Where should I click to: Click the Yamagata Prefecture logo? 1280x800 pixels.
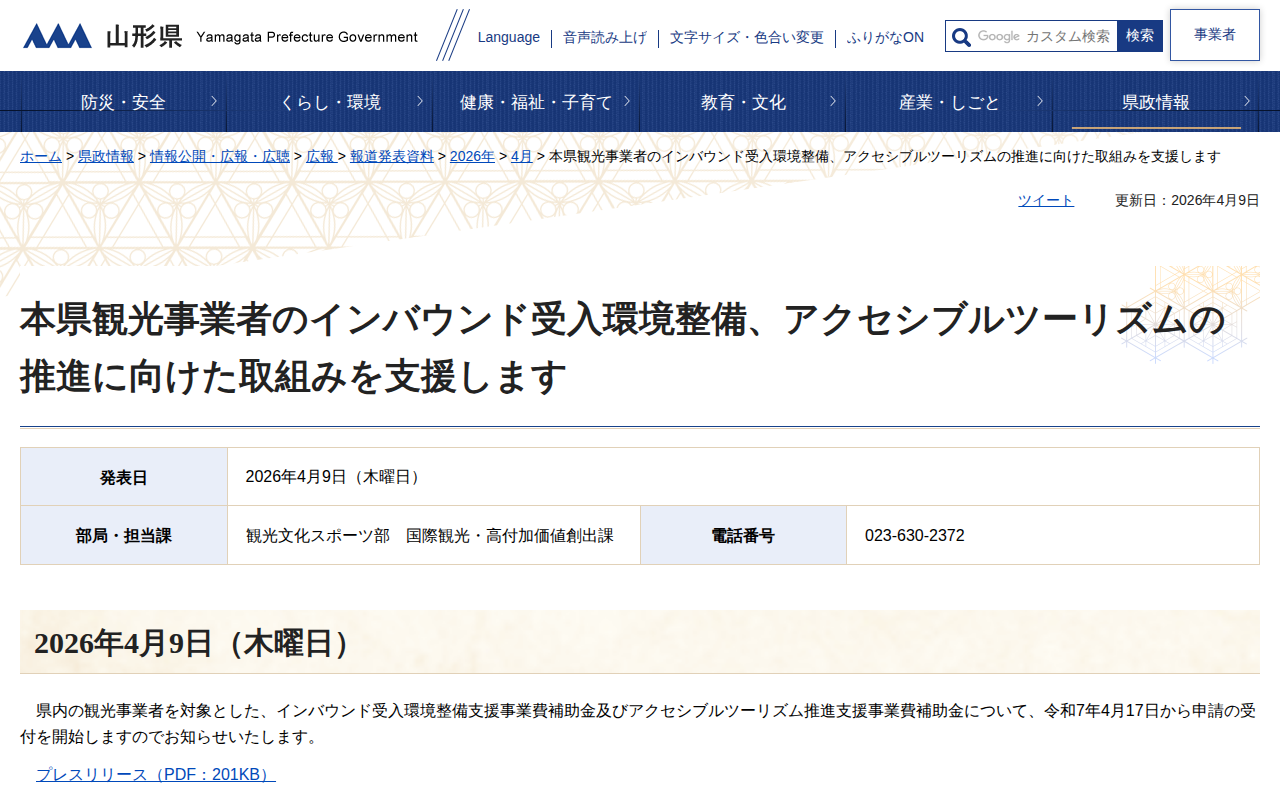220,36
